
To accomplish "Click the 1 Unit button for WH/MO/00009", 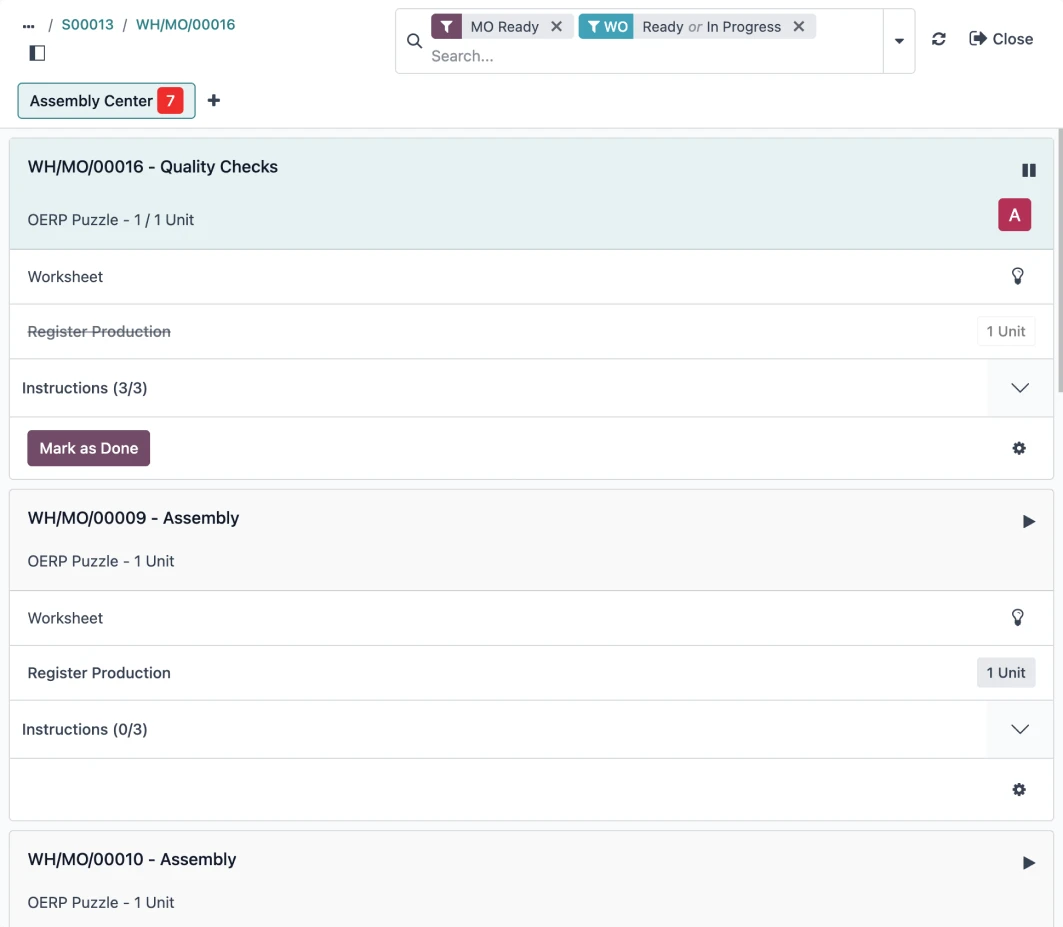I will (x=1005, y=673).
